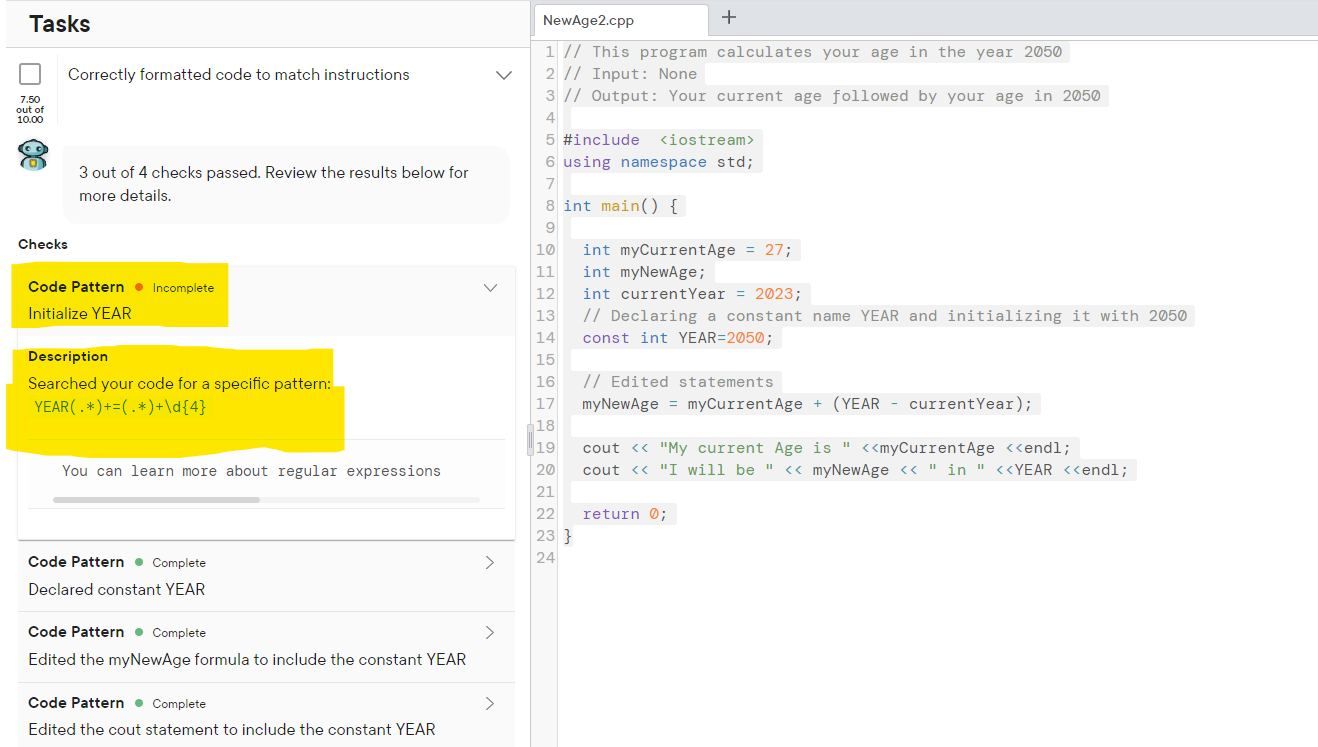
Task: Check the Correctly formatted code task checkbox
Action: pos(30,73)
